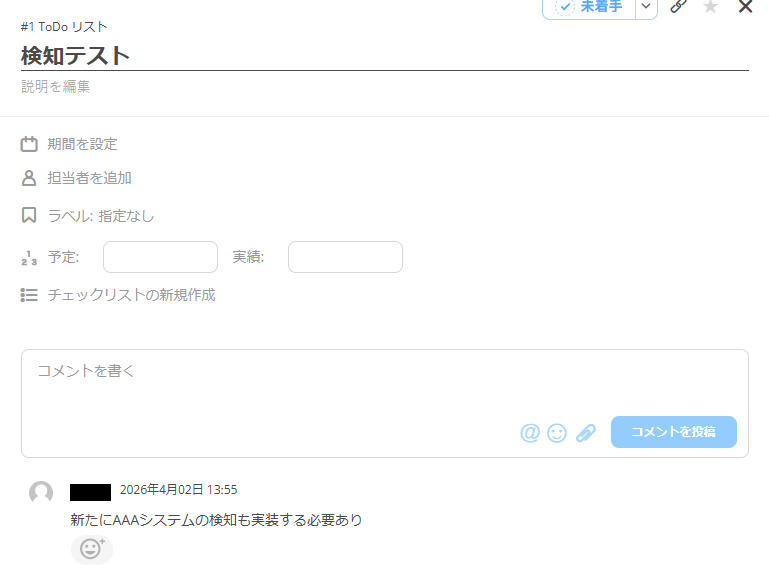
Task: Open ラベル: 指定なし selector
Action: click(x=101, y=216)
